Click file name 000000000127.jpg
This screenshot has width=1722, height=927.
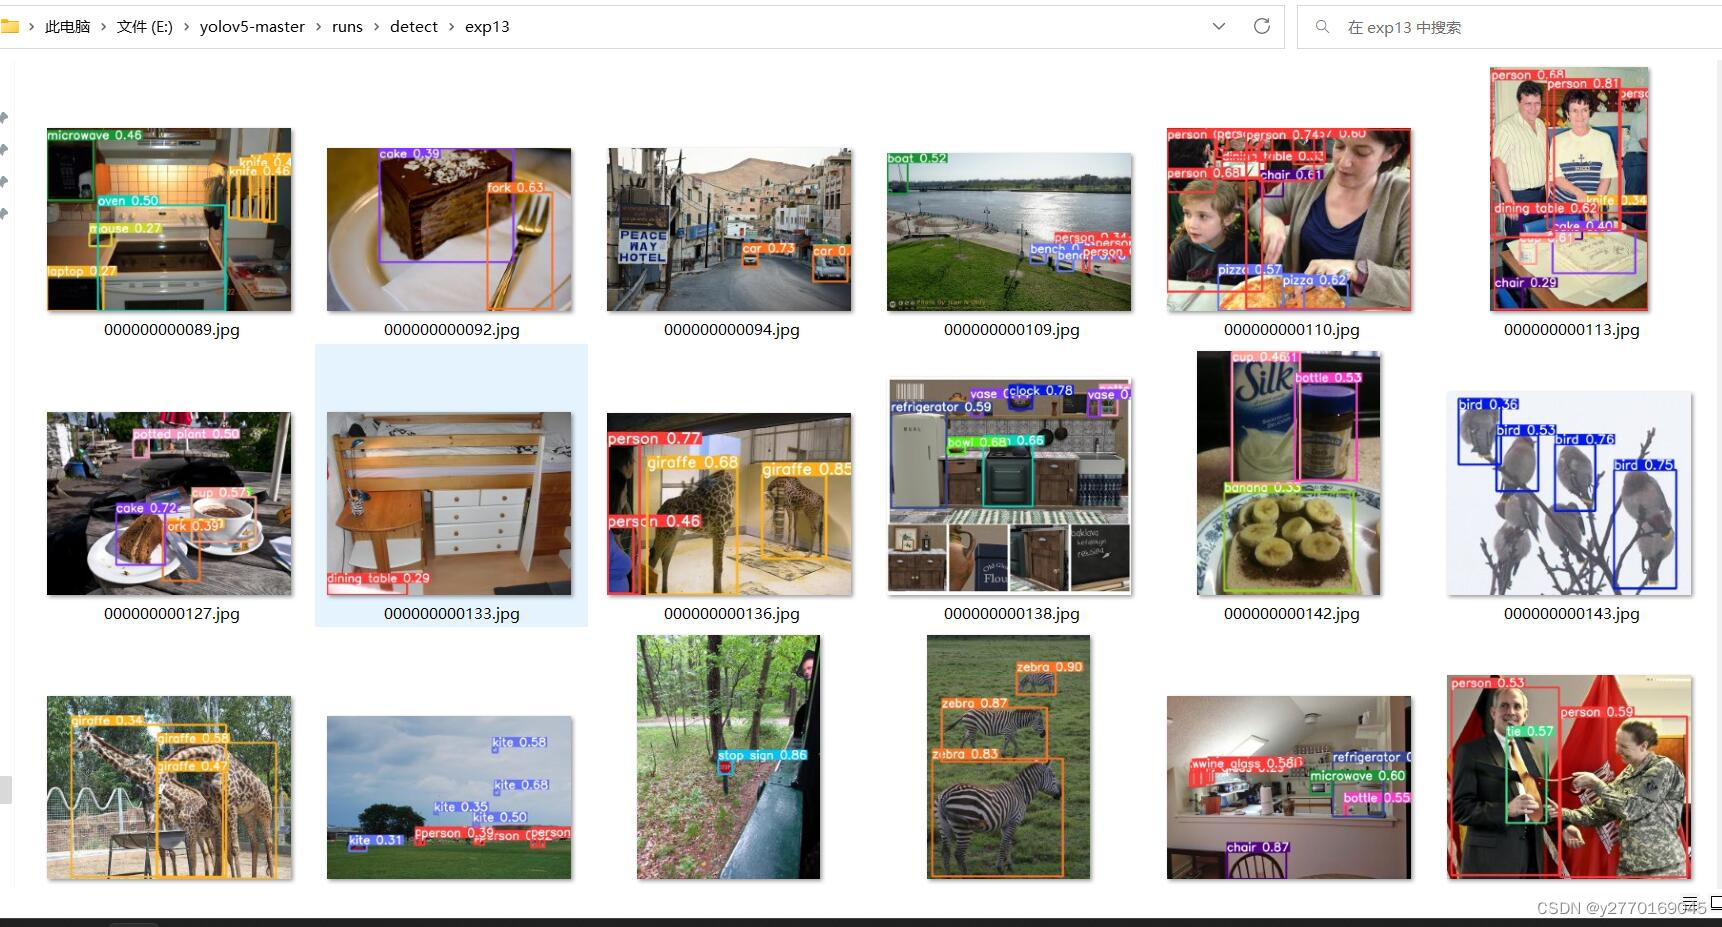172,614
